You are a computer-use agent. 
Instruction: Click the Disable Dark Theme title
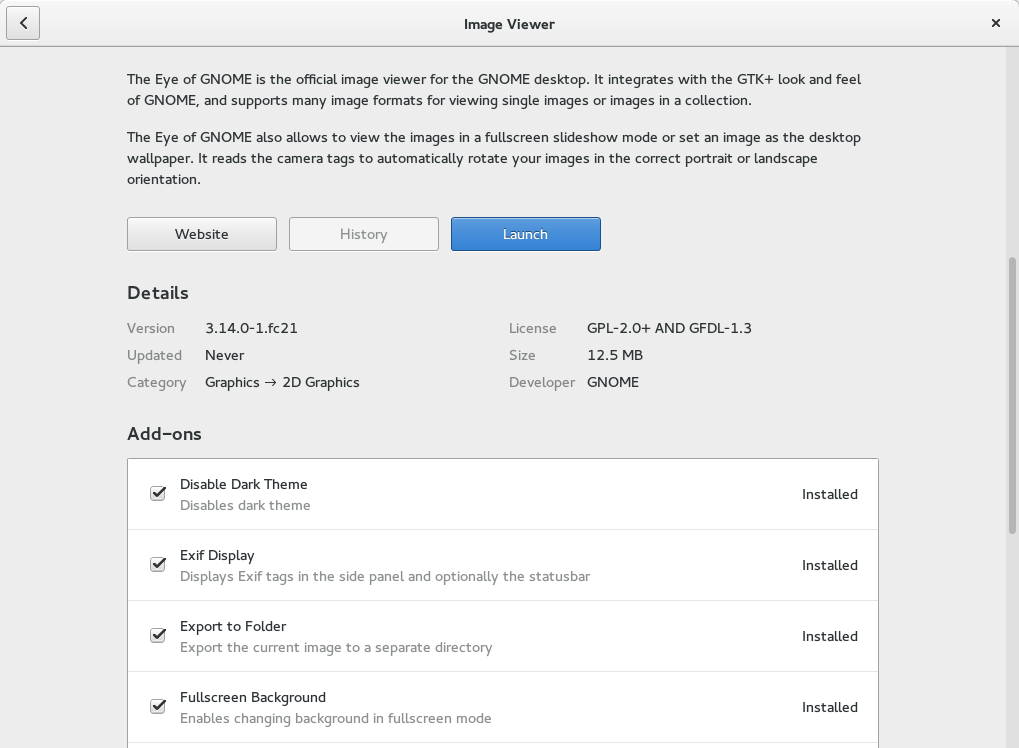coord(244,484)
